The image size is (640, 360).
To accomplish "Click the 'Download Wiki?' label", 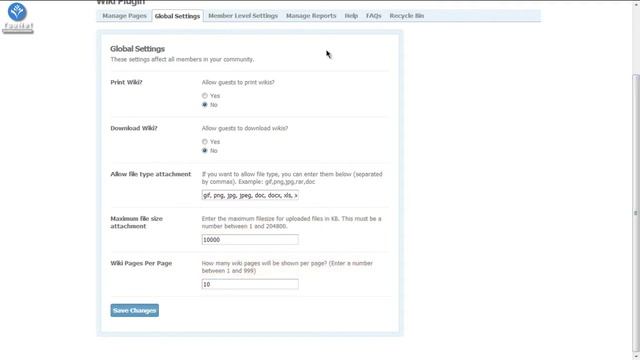I will tap(133, 128).
